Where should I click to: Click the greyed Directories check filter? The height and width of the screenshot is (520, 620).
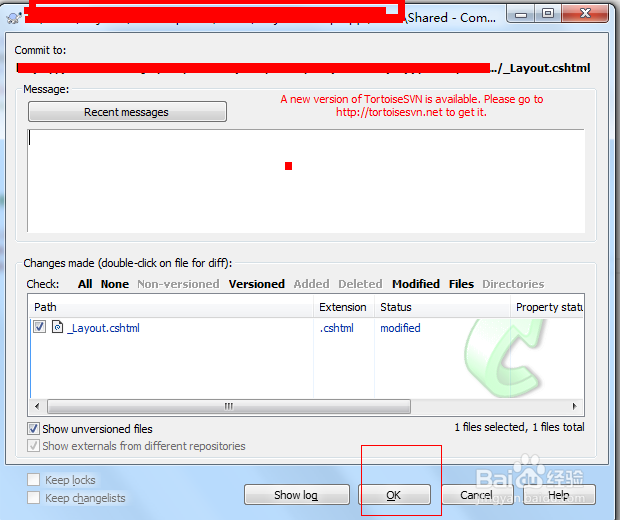513,284
